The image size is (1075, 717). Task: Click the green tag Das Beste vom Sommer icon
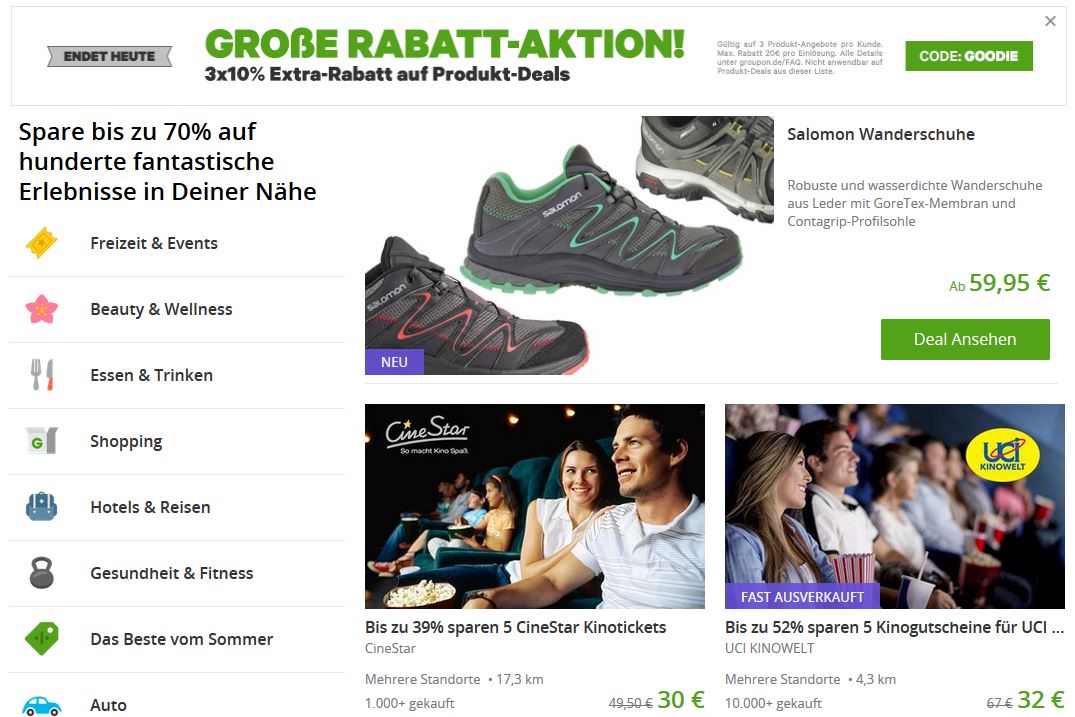pos(41,638)
